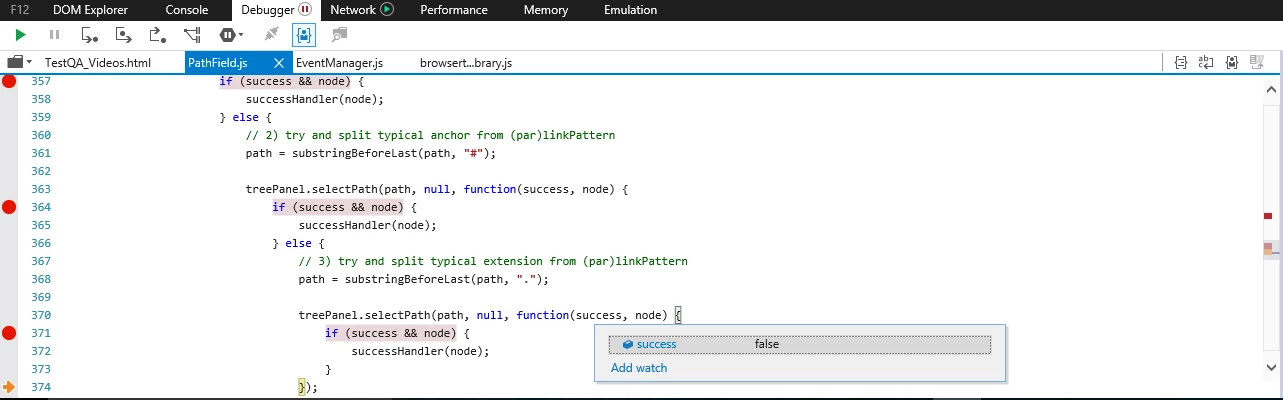Open the file picker folder dropdown
Viewport: 1283px width, 400px height.
[x=20, y=62]
